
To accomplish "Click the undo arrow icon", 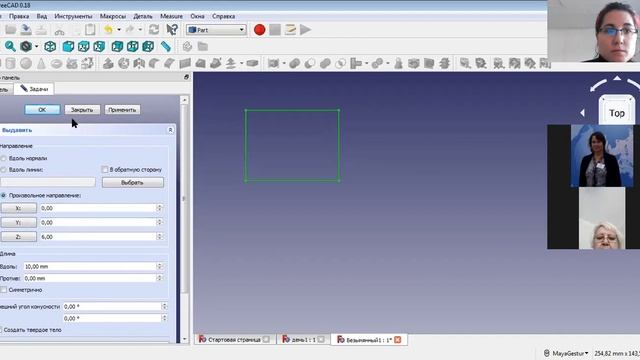I will click(109, 29).
